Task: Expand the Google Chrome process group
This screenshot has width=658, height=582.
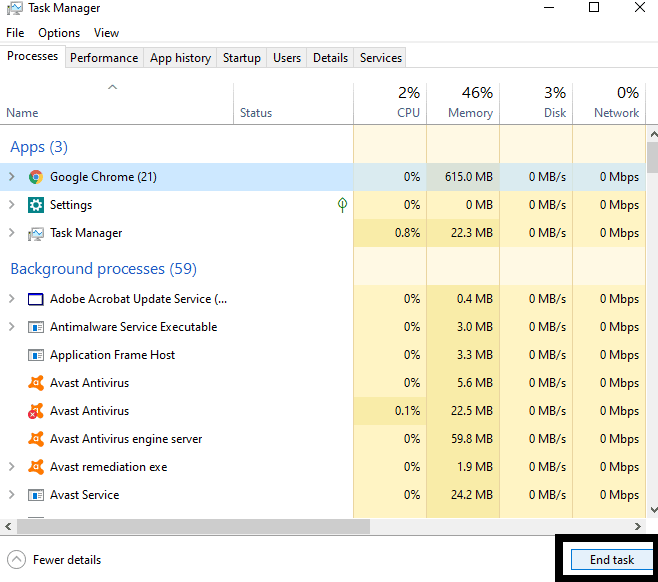Action: click(12, 177)
